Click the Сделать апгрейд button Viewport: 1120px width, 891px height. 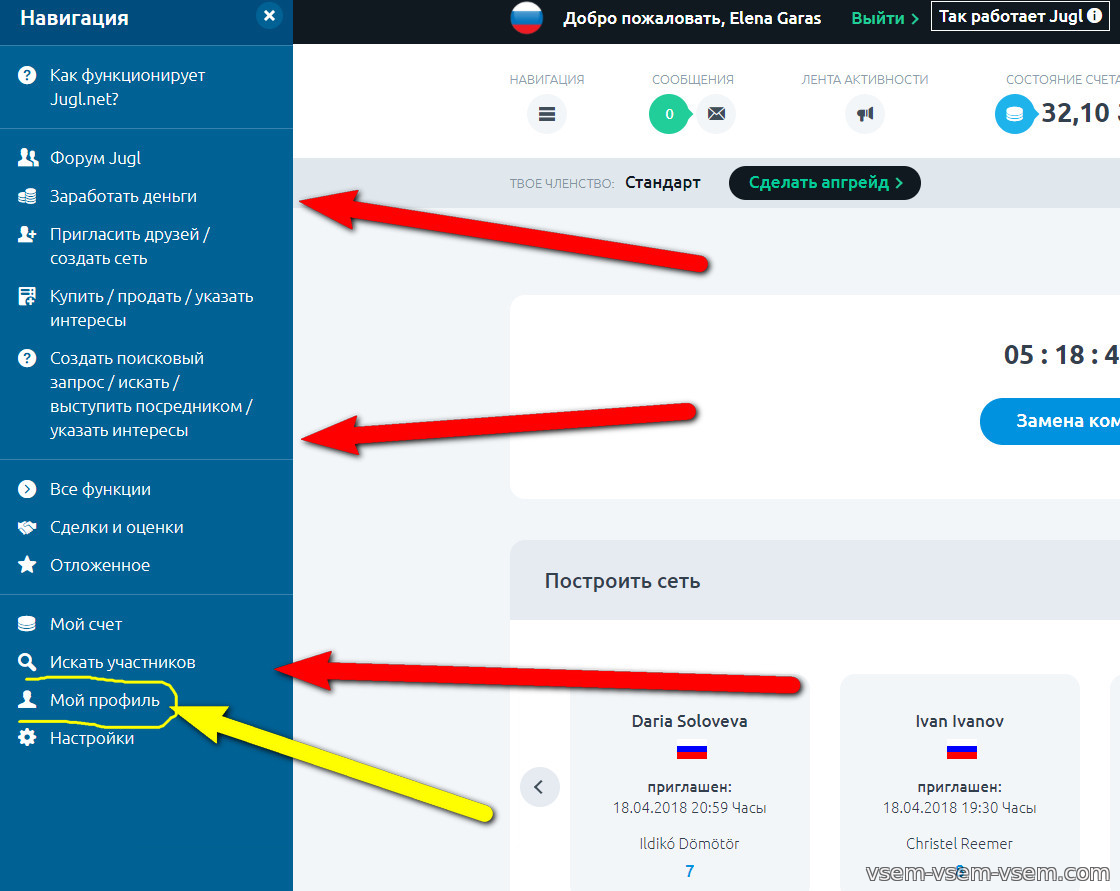click(825, 183)
